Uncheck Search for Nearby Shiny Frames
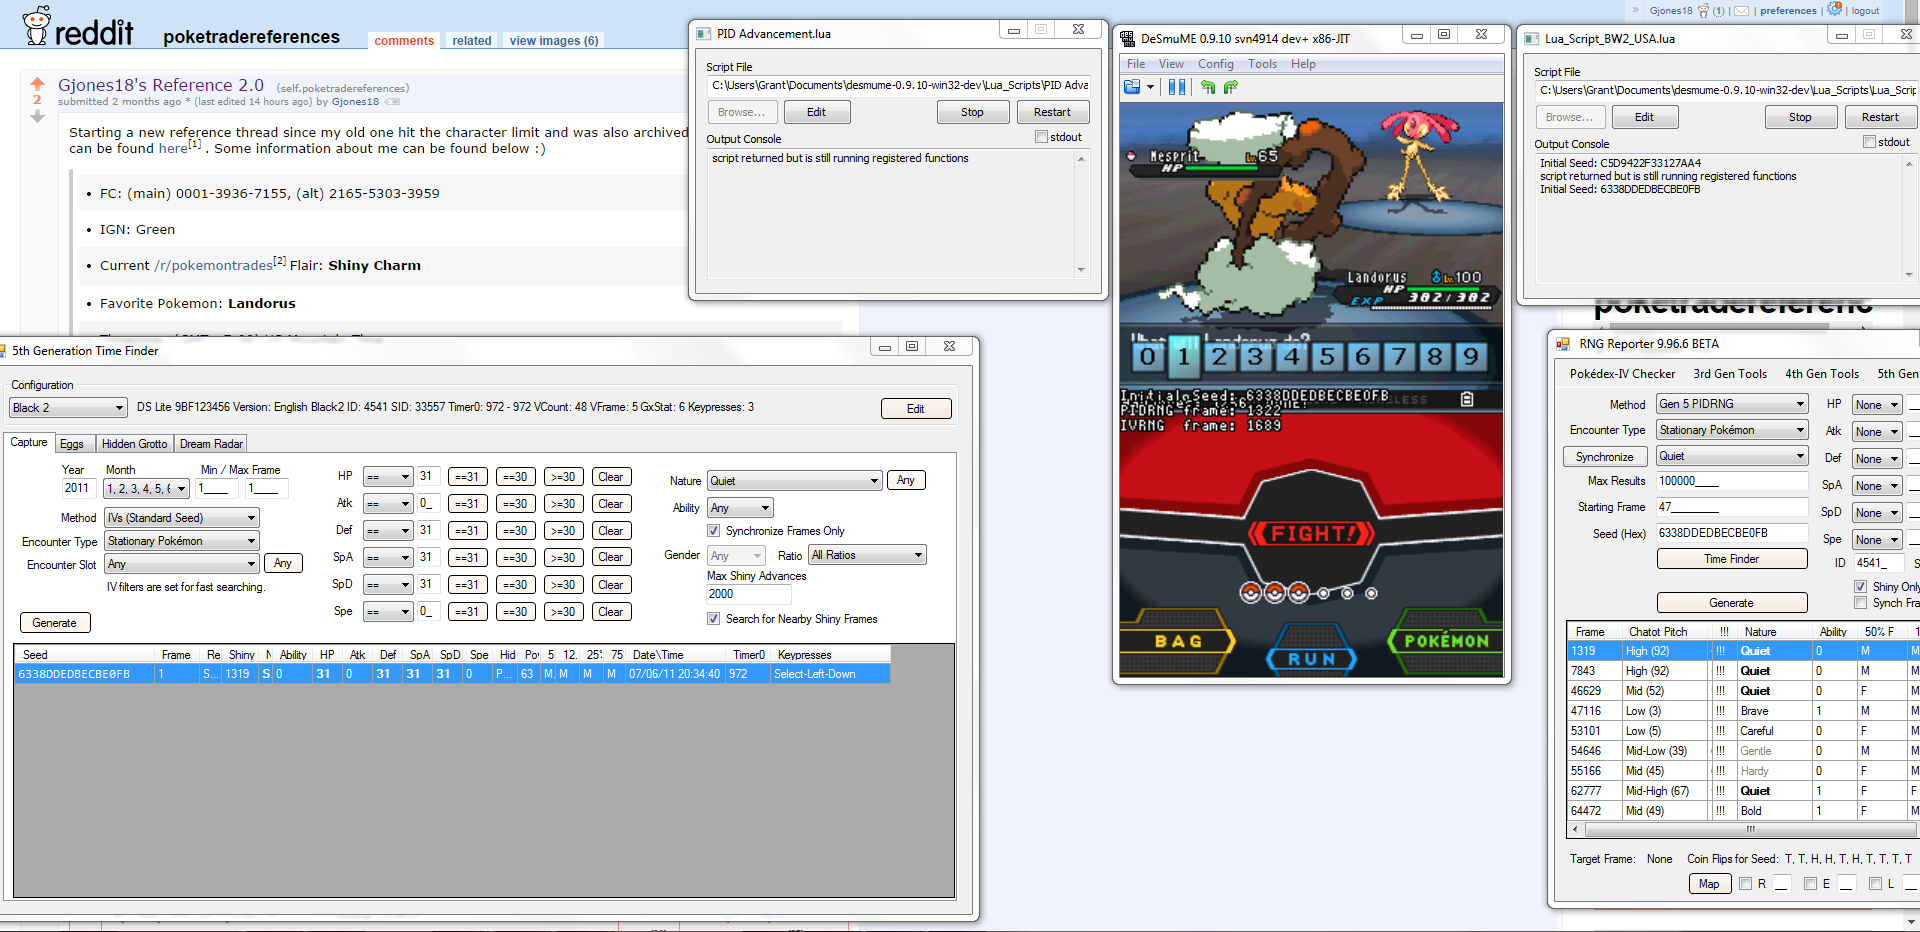Viewport: 1920px width, 932px height. pos(713,619)
